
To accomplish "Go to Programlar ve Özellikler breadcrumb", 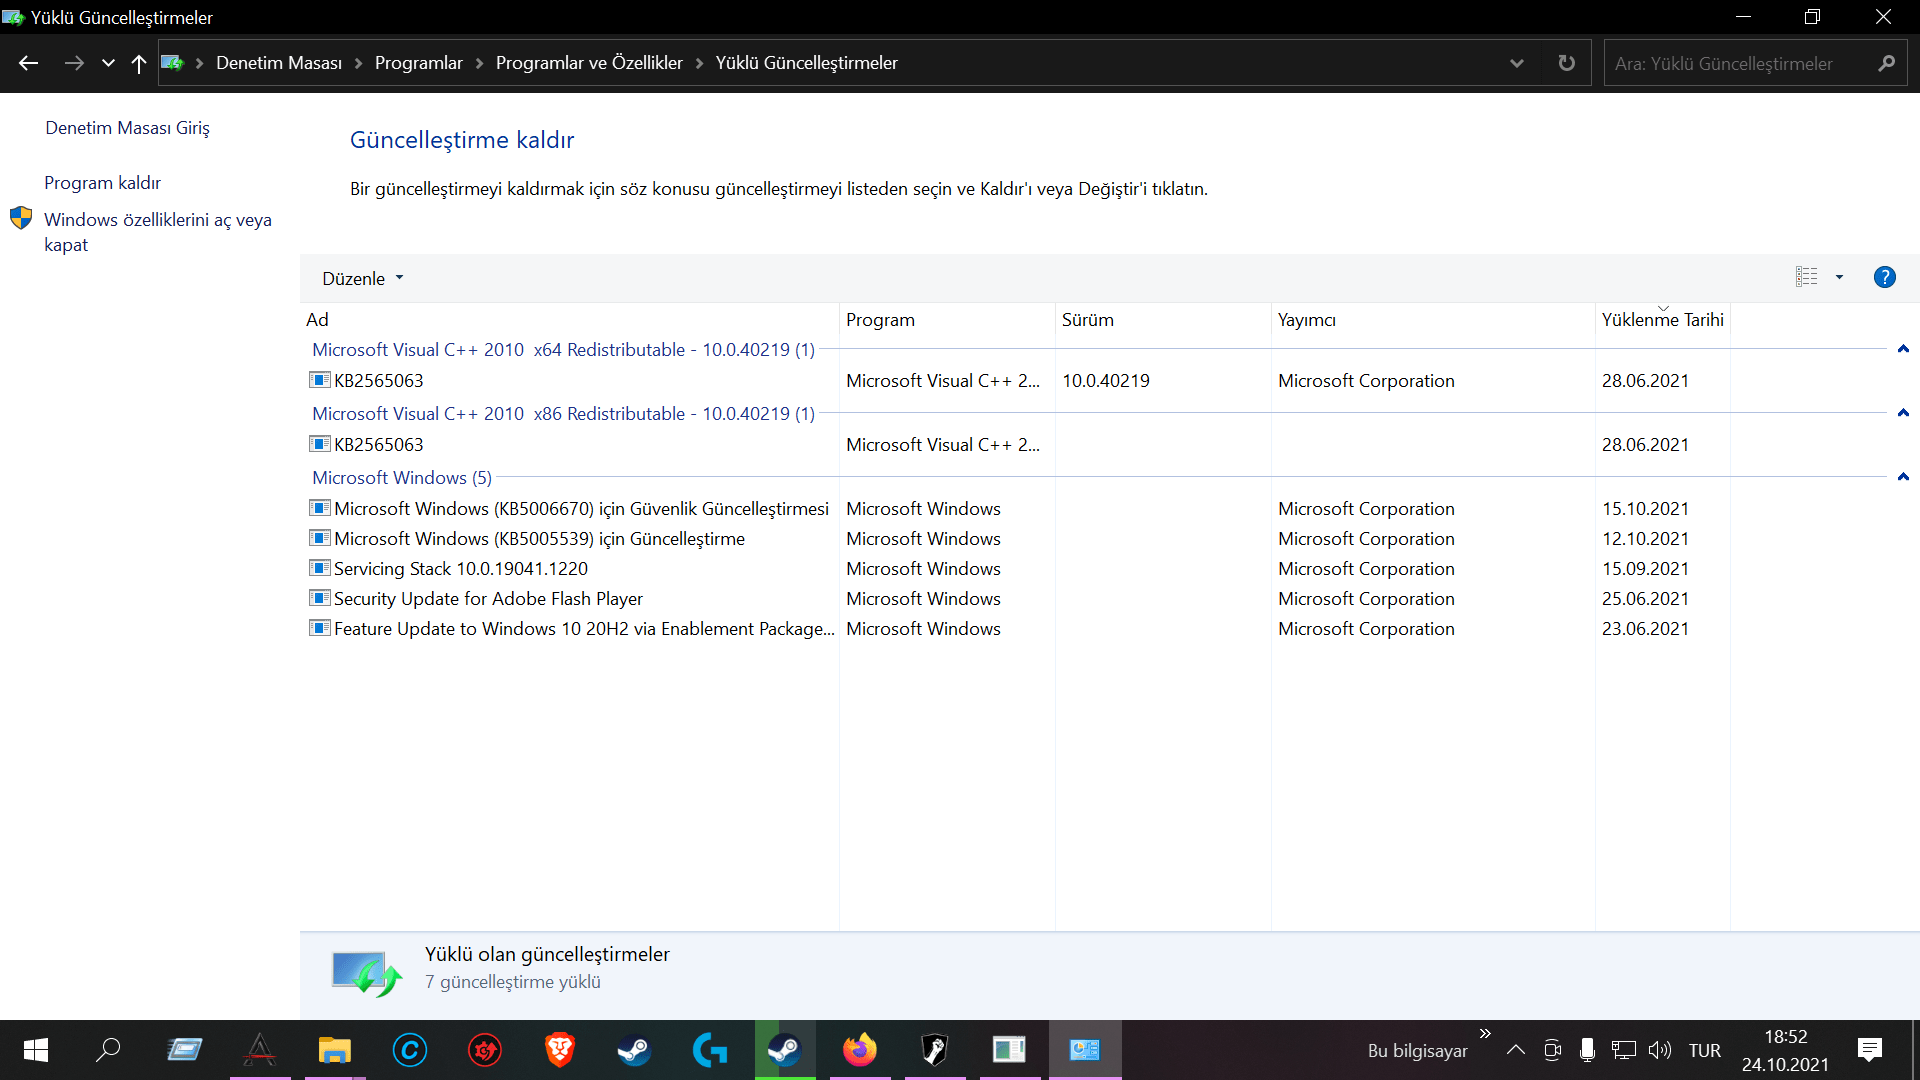I will tap(589, 63).
